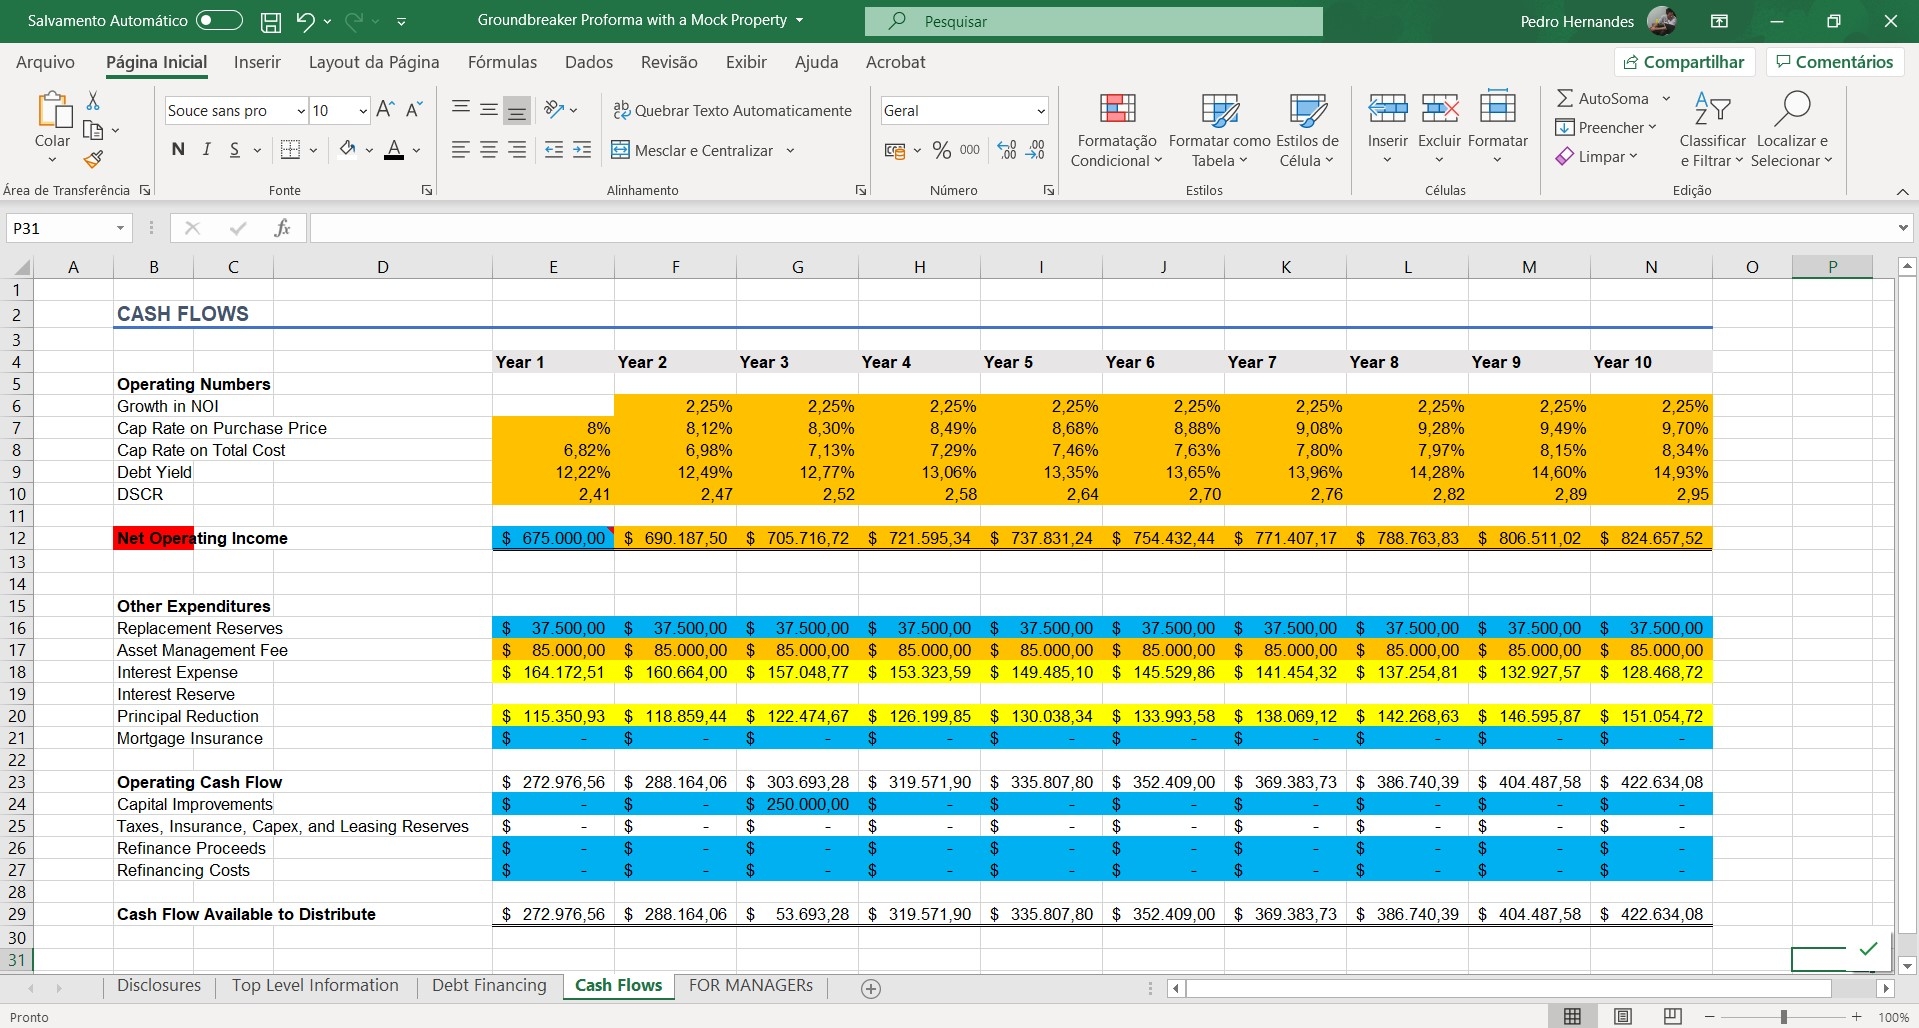1919x1028 pixels.
Task: Open the Geral number format dropdown
Action: click(1043, 110)
